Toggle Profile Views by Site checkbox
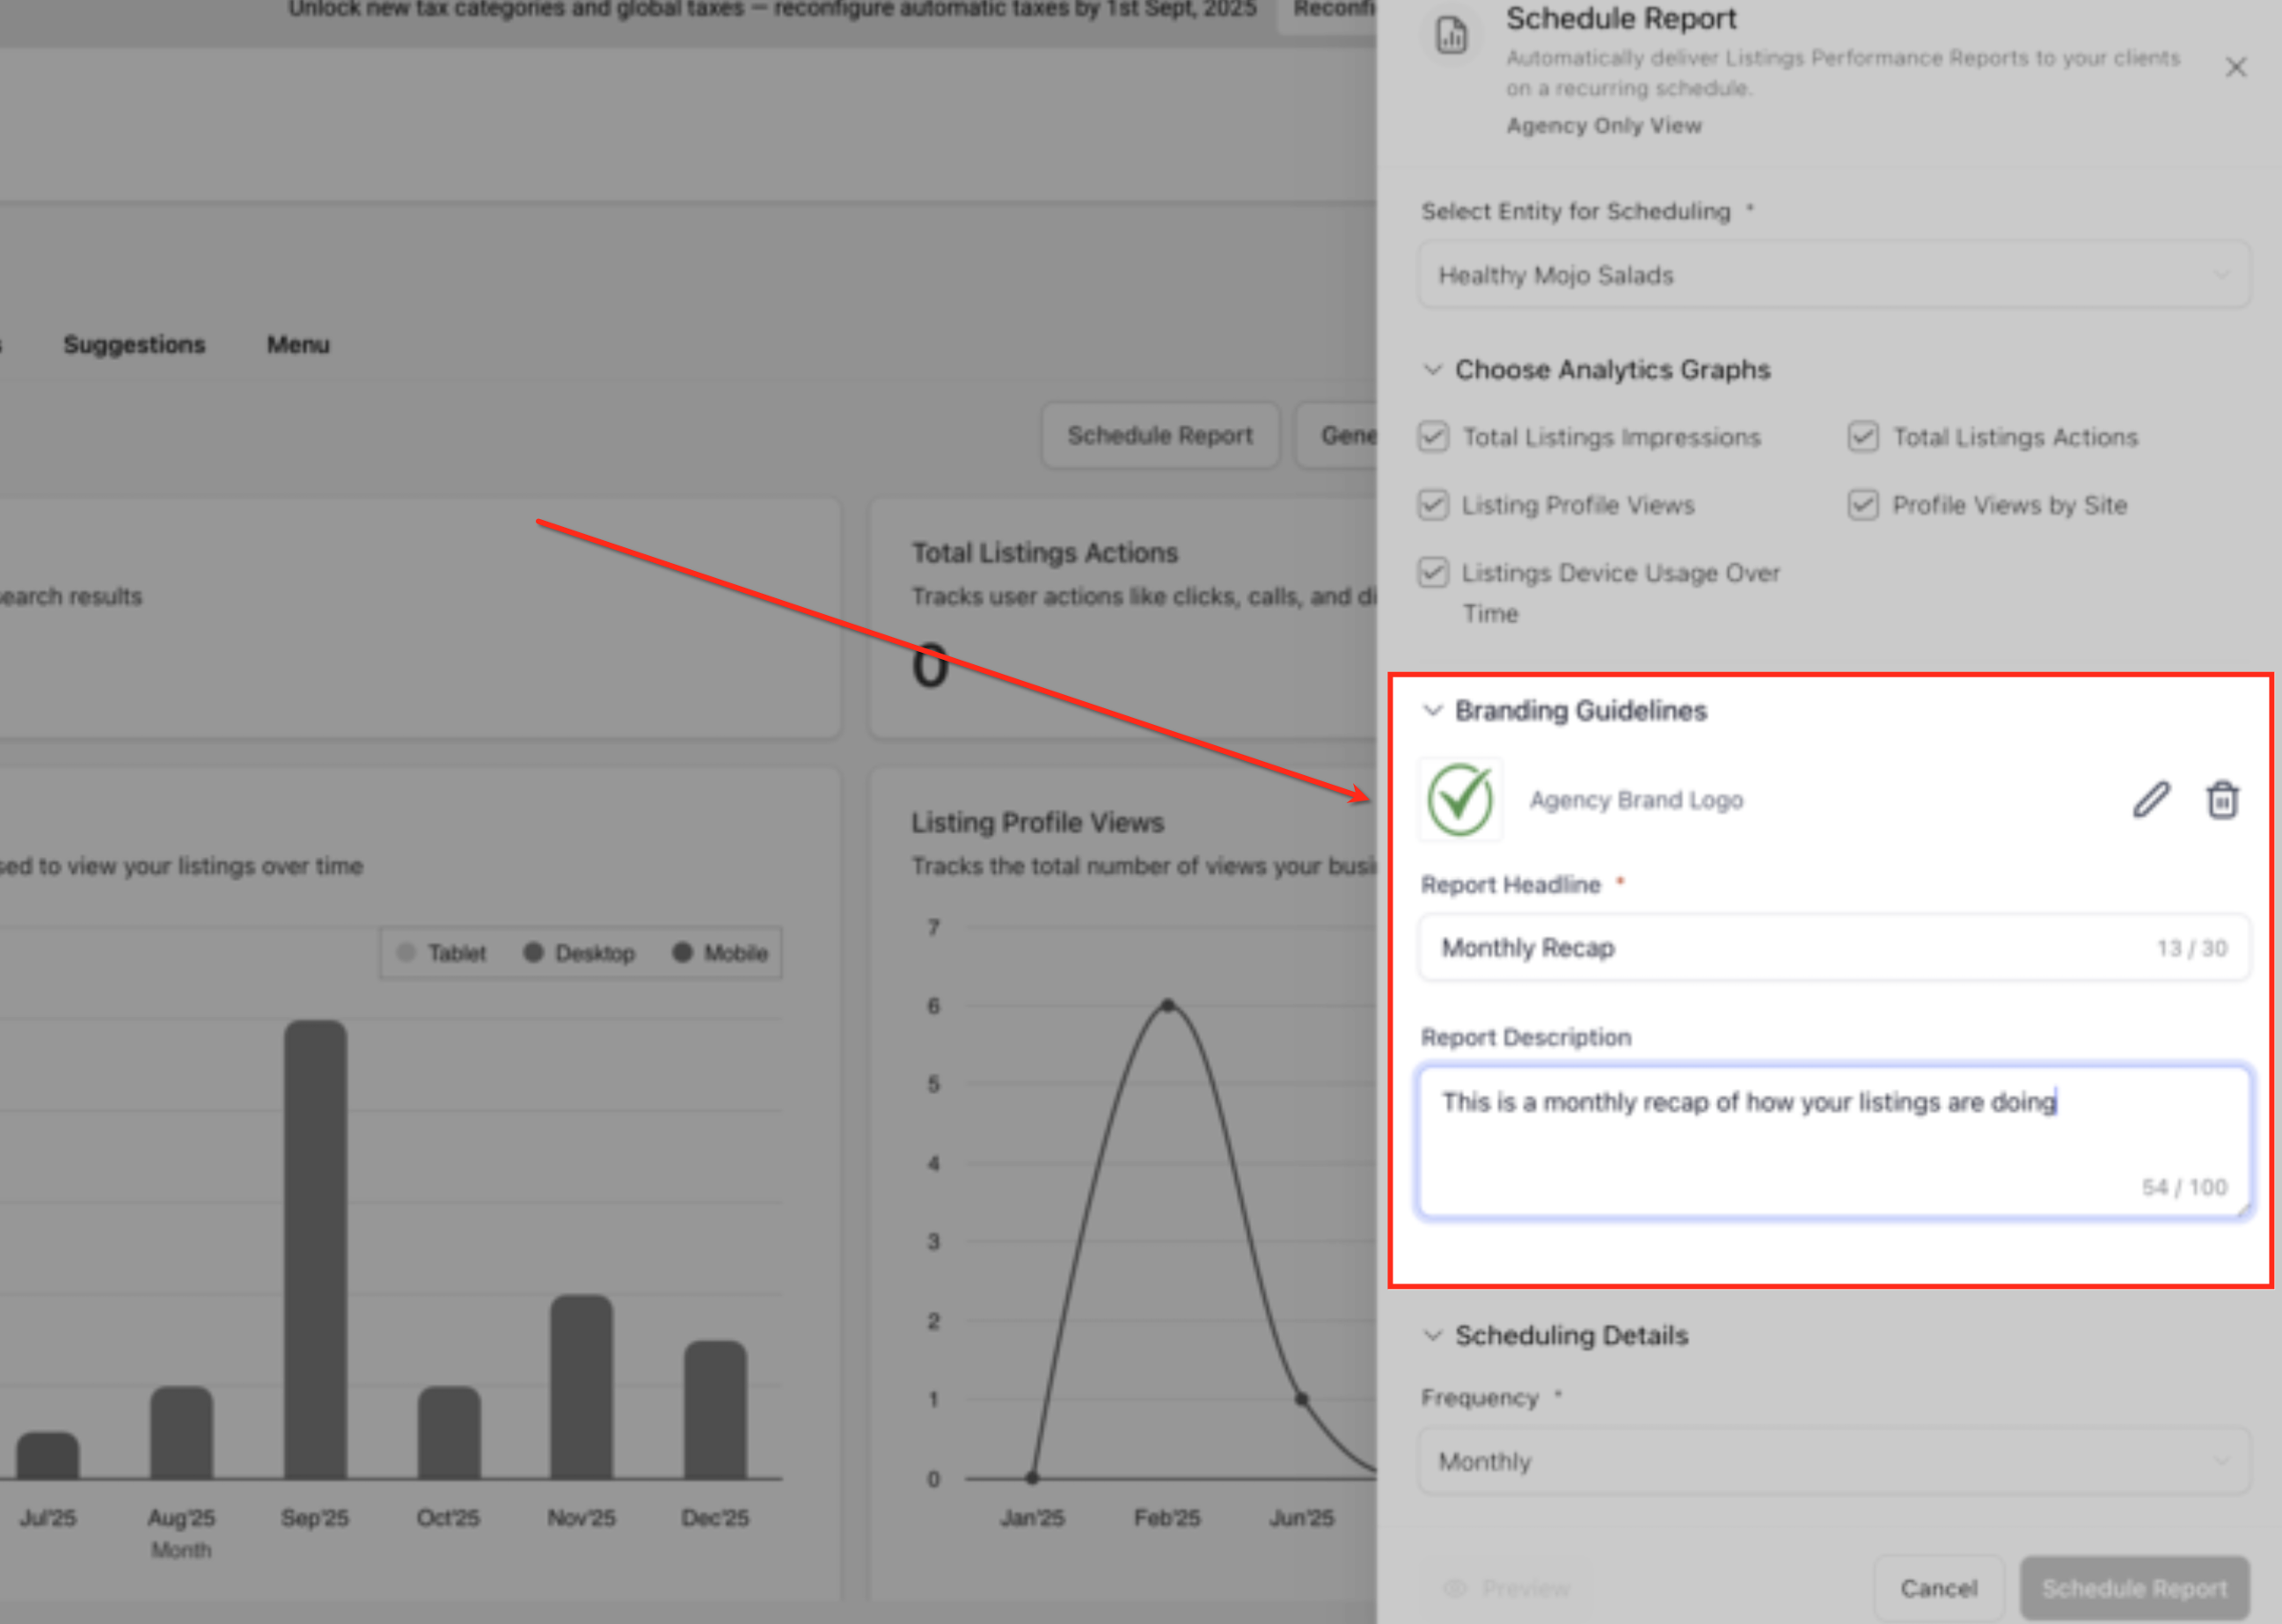 tap(1862, 505)
